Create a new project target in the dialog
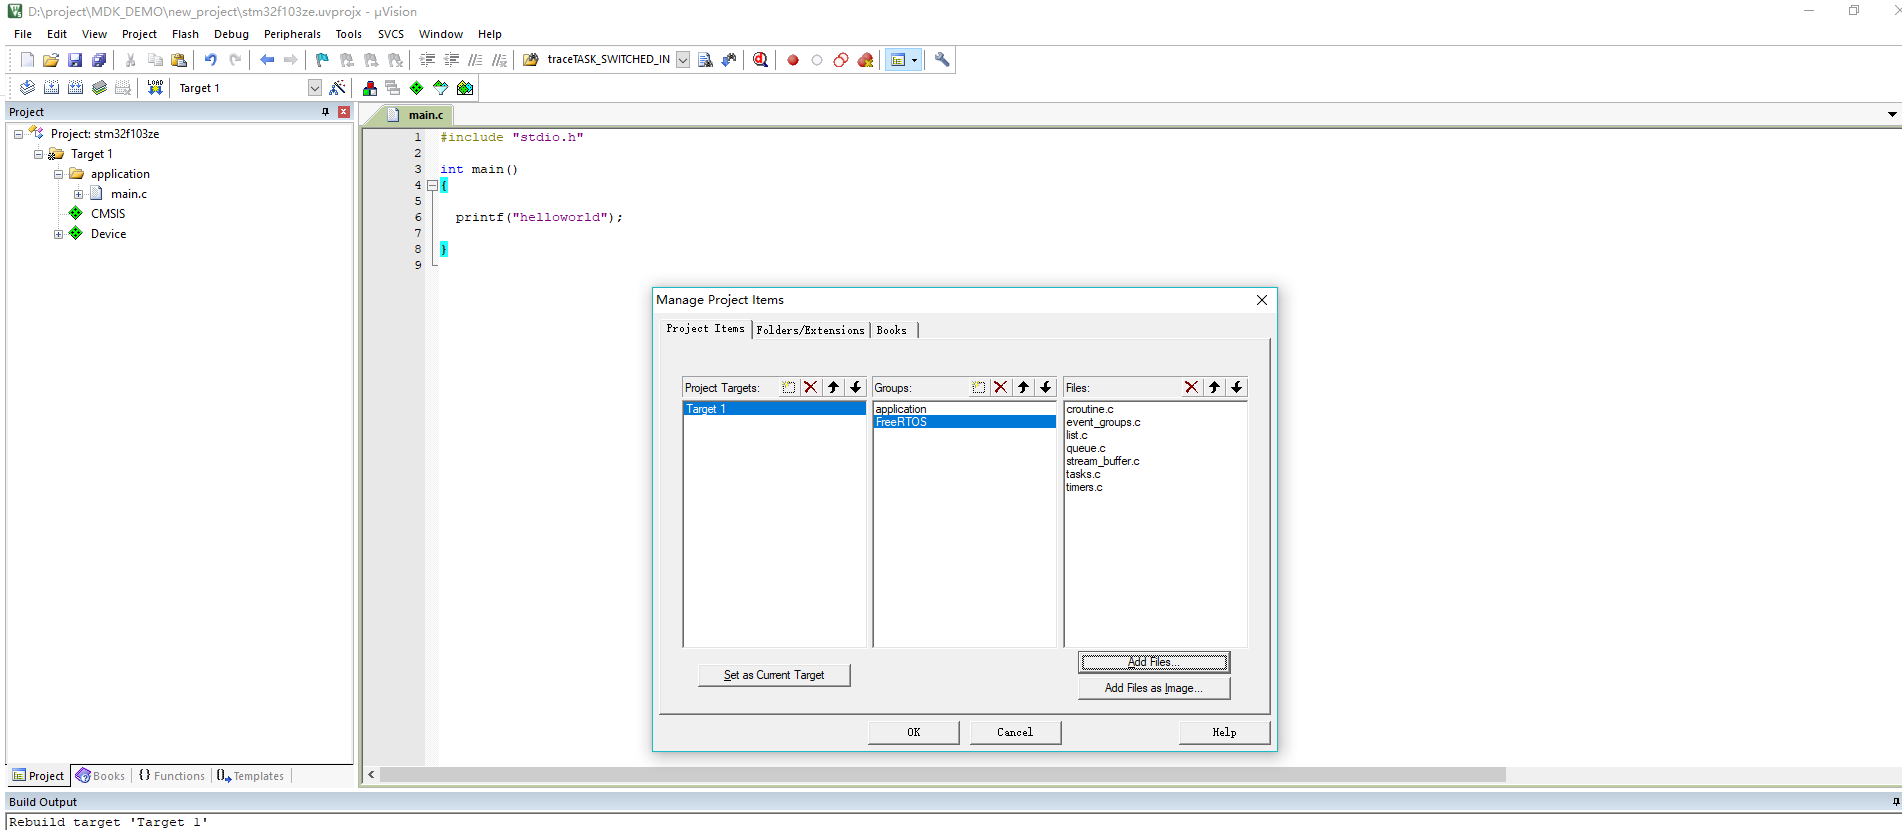Screen dimensions: 1902x830 point(789,387)
